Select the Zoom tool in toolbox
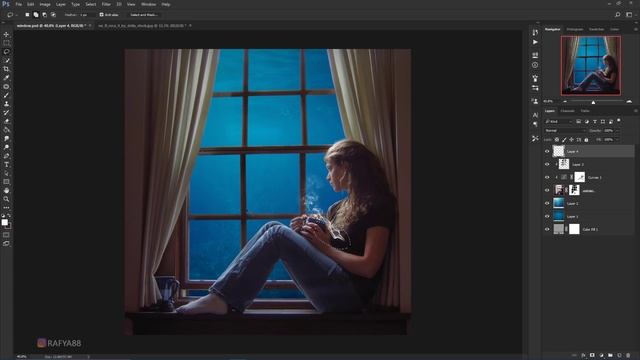The image size is (640, 360). (6, 199)
